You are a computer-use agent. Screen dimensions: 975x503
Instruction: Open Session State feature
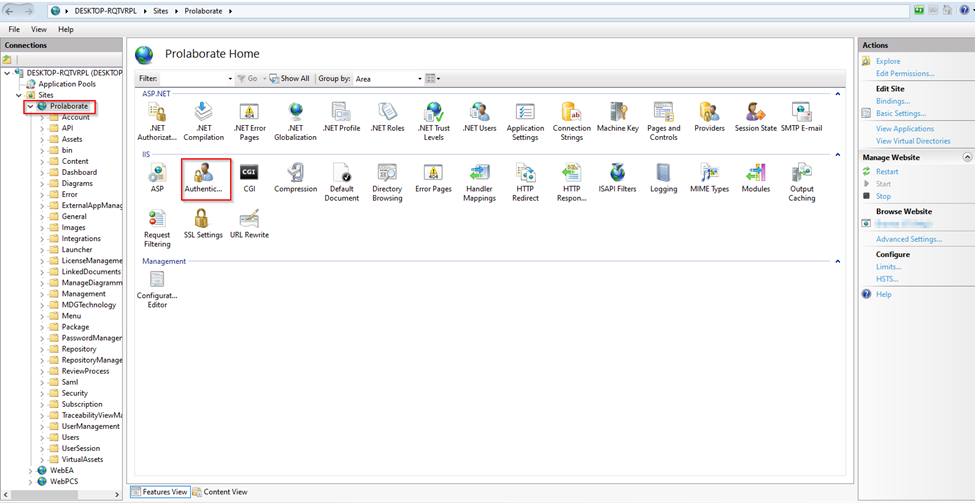tap(756, 118)
